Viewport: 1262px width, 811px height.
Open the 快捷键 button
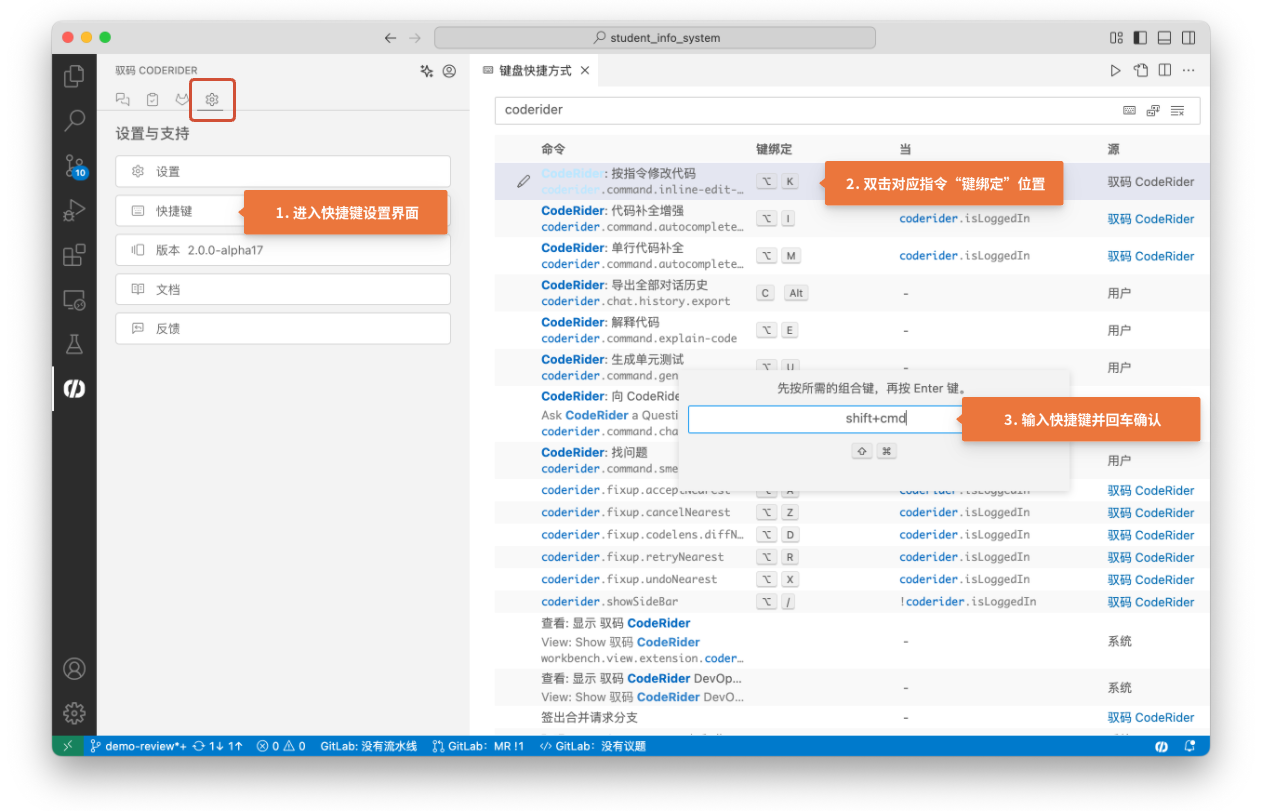[x=283, y=211]
